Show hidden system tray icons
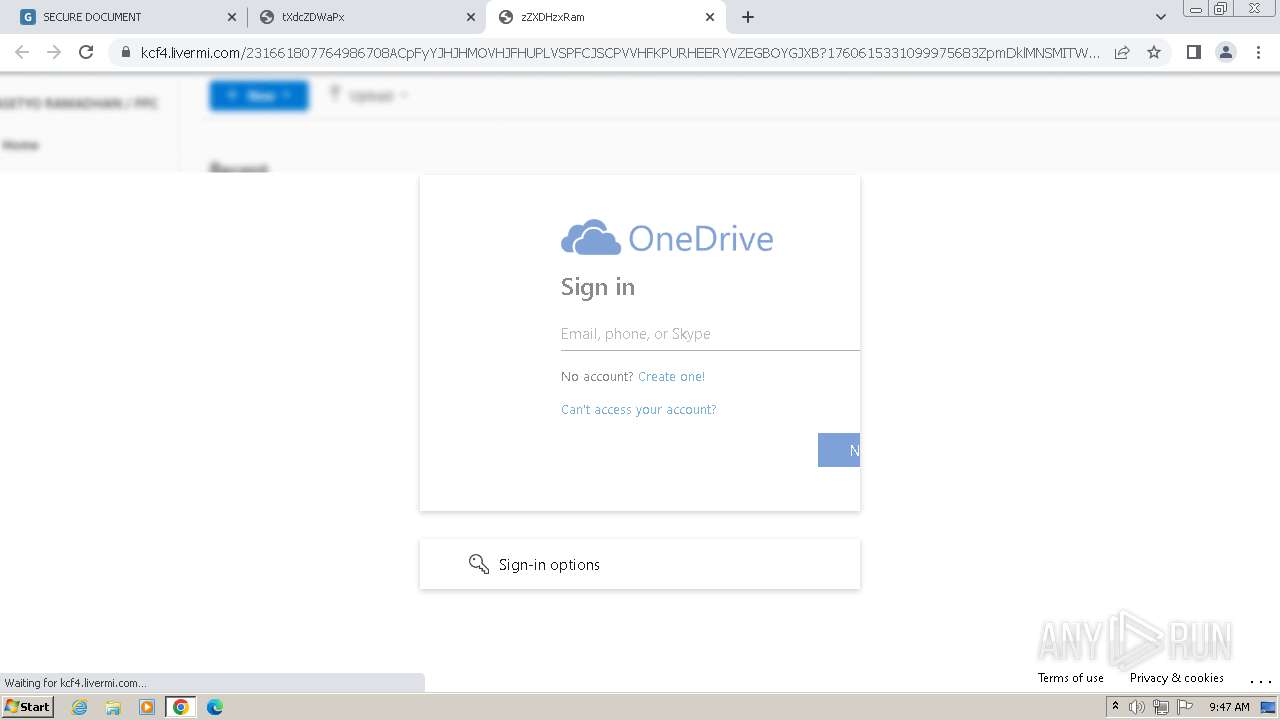Screen dimensions: 1280x720 coord(1115,707)
